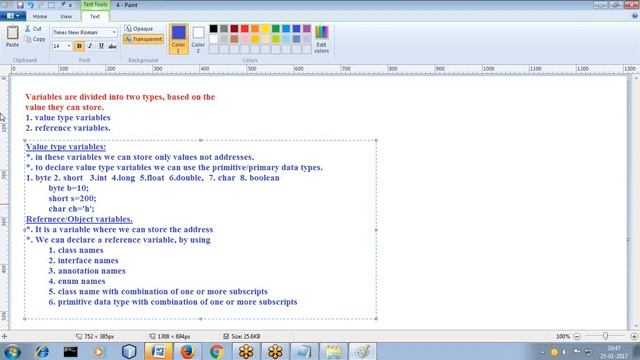Viewport: 640px width, 360px height.
Task: Click the Paint help question mark icon
Action: tap(635, 16)
